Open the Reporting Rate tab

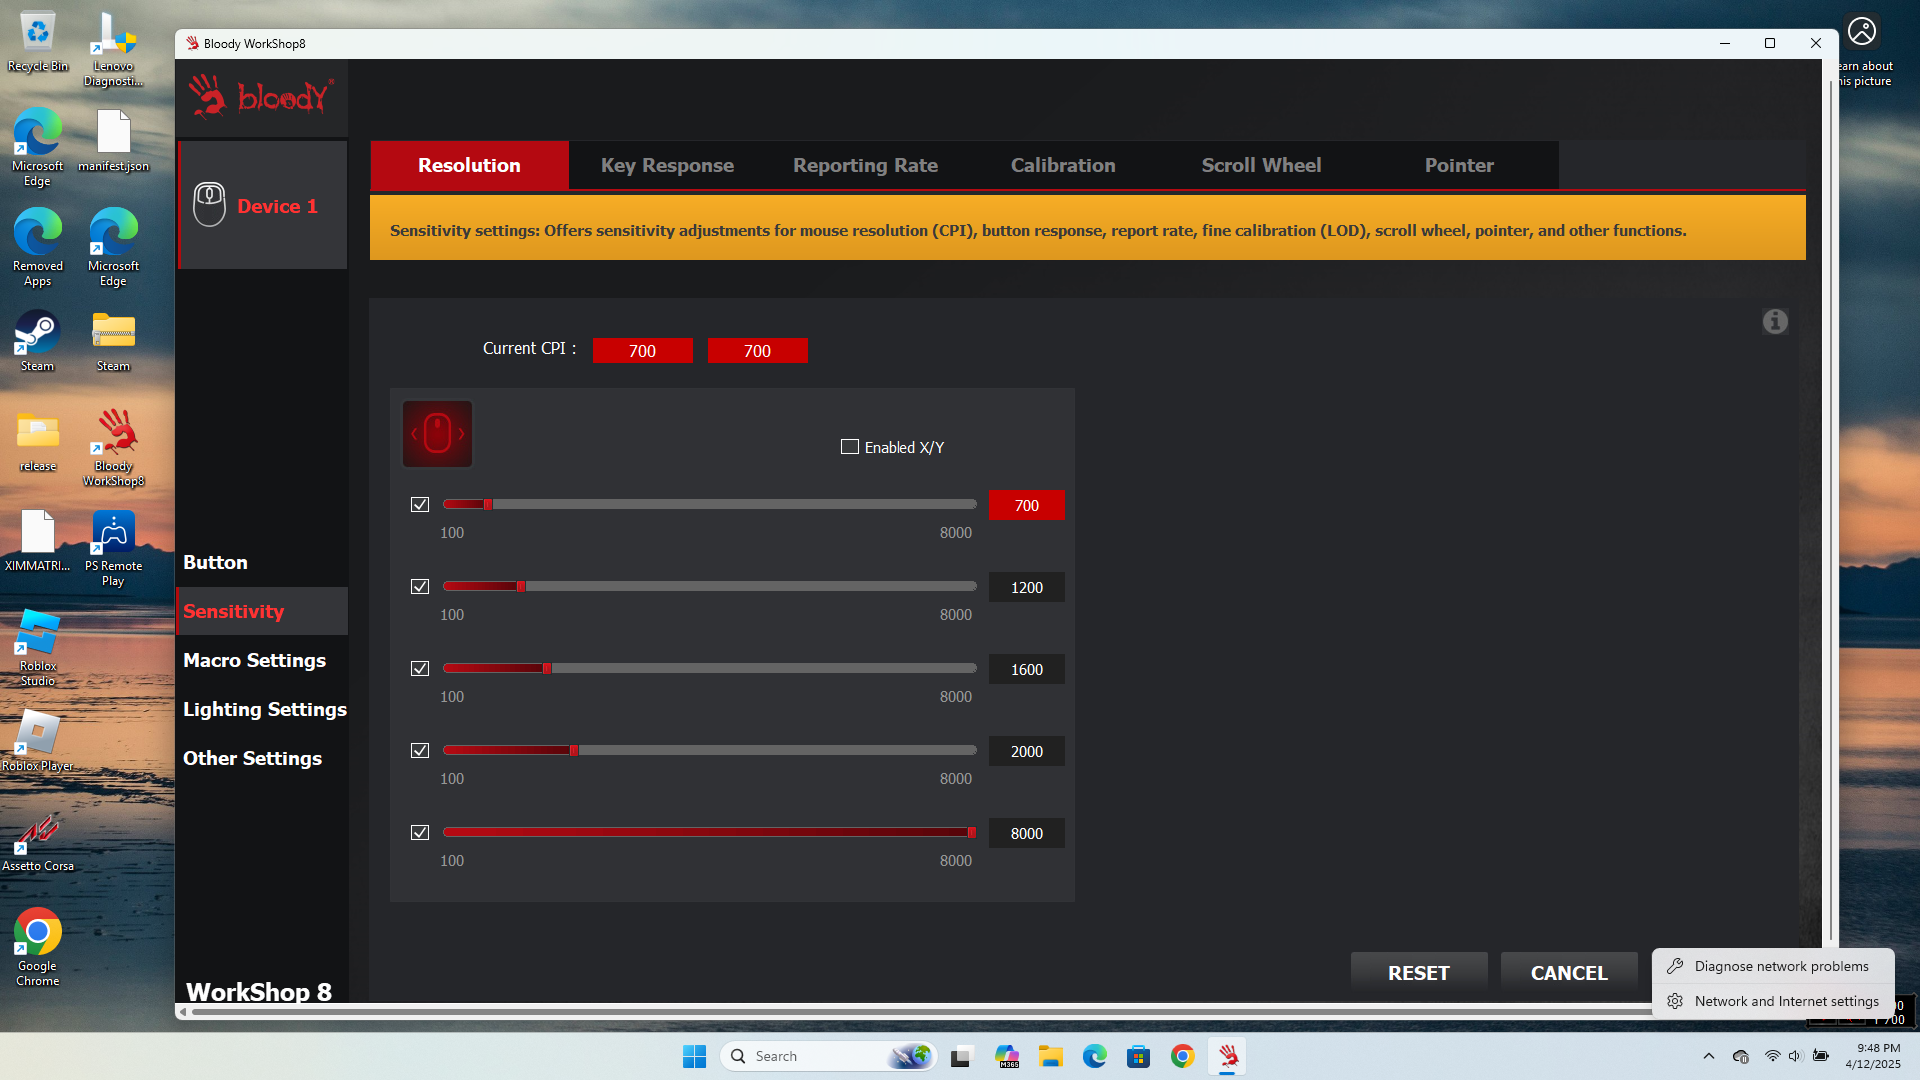pyautogui.click(x=865, y=165)
